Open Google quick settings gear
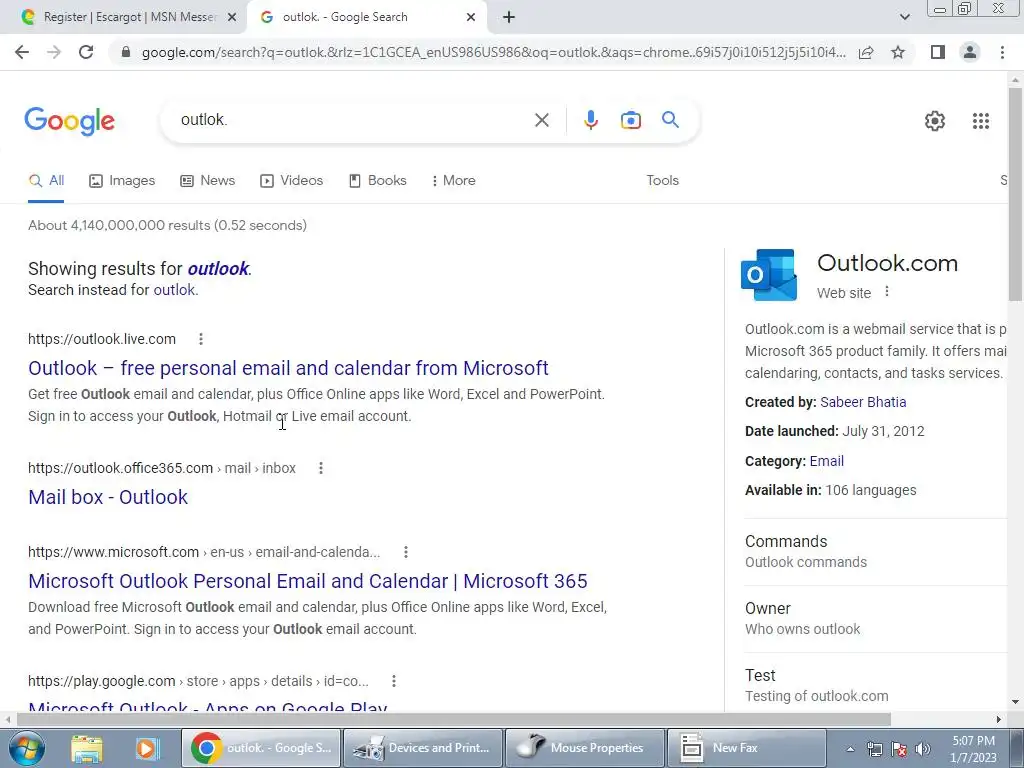Image resolution: width=1024 pixels, height=768 pixels. pos(935,121)
